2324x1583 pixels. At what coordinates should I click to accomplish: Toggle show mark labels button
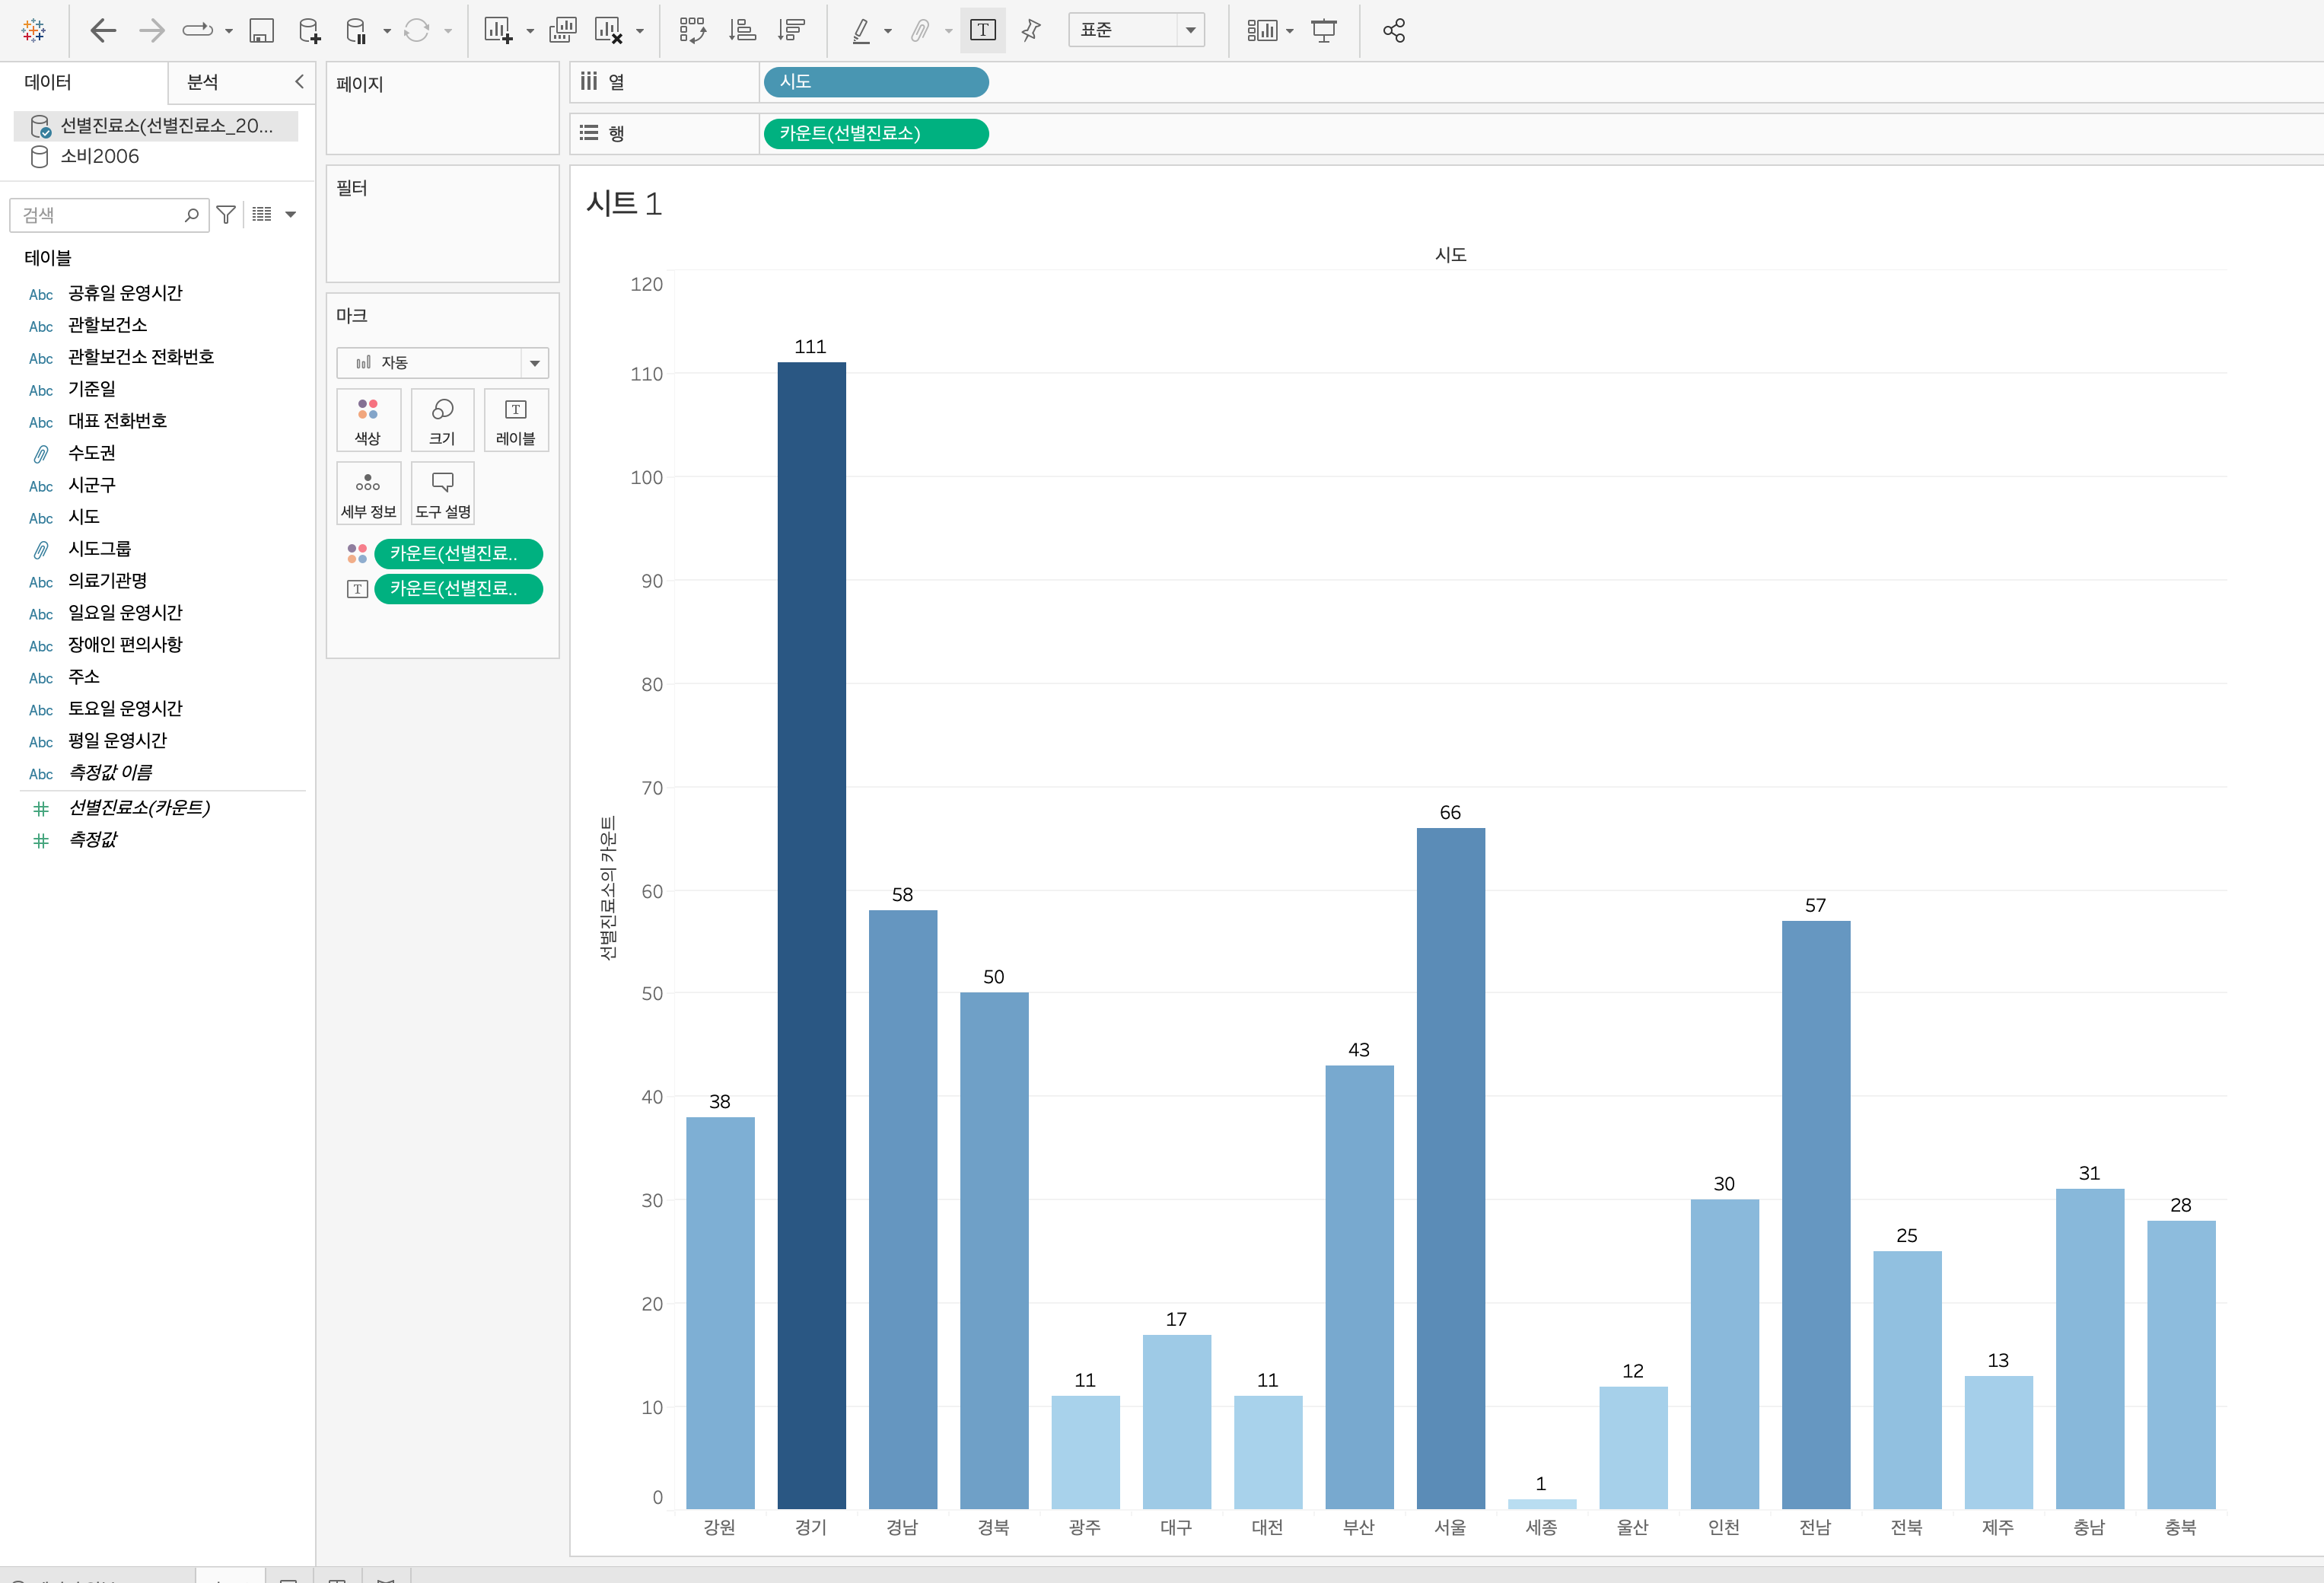(983, 31)
